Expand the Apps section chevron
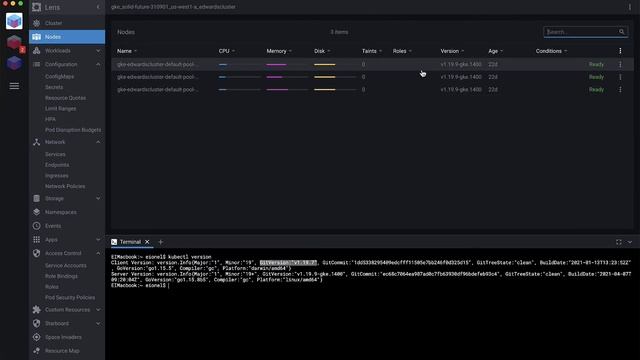Image resolution: width=640 pixels, height=360 pixels. [98, 240]
